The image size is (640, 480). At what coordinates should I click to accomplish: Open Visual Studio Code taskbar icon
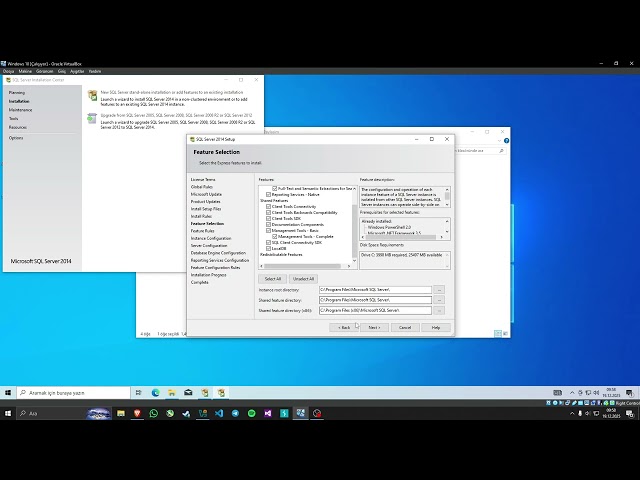point(219,413)
